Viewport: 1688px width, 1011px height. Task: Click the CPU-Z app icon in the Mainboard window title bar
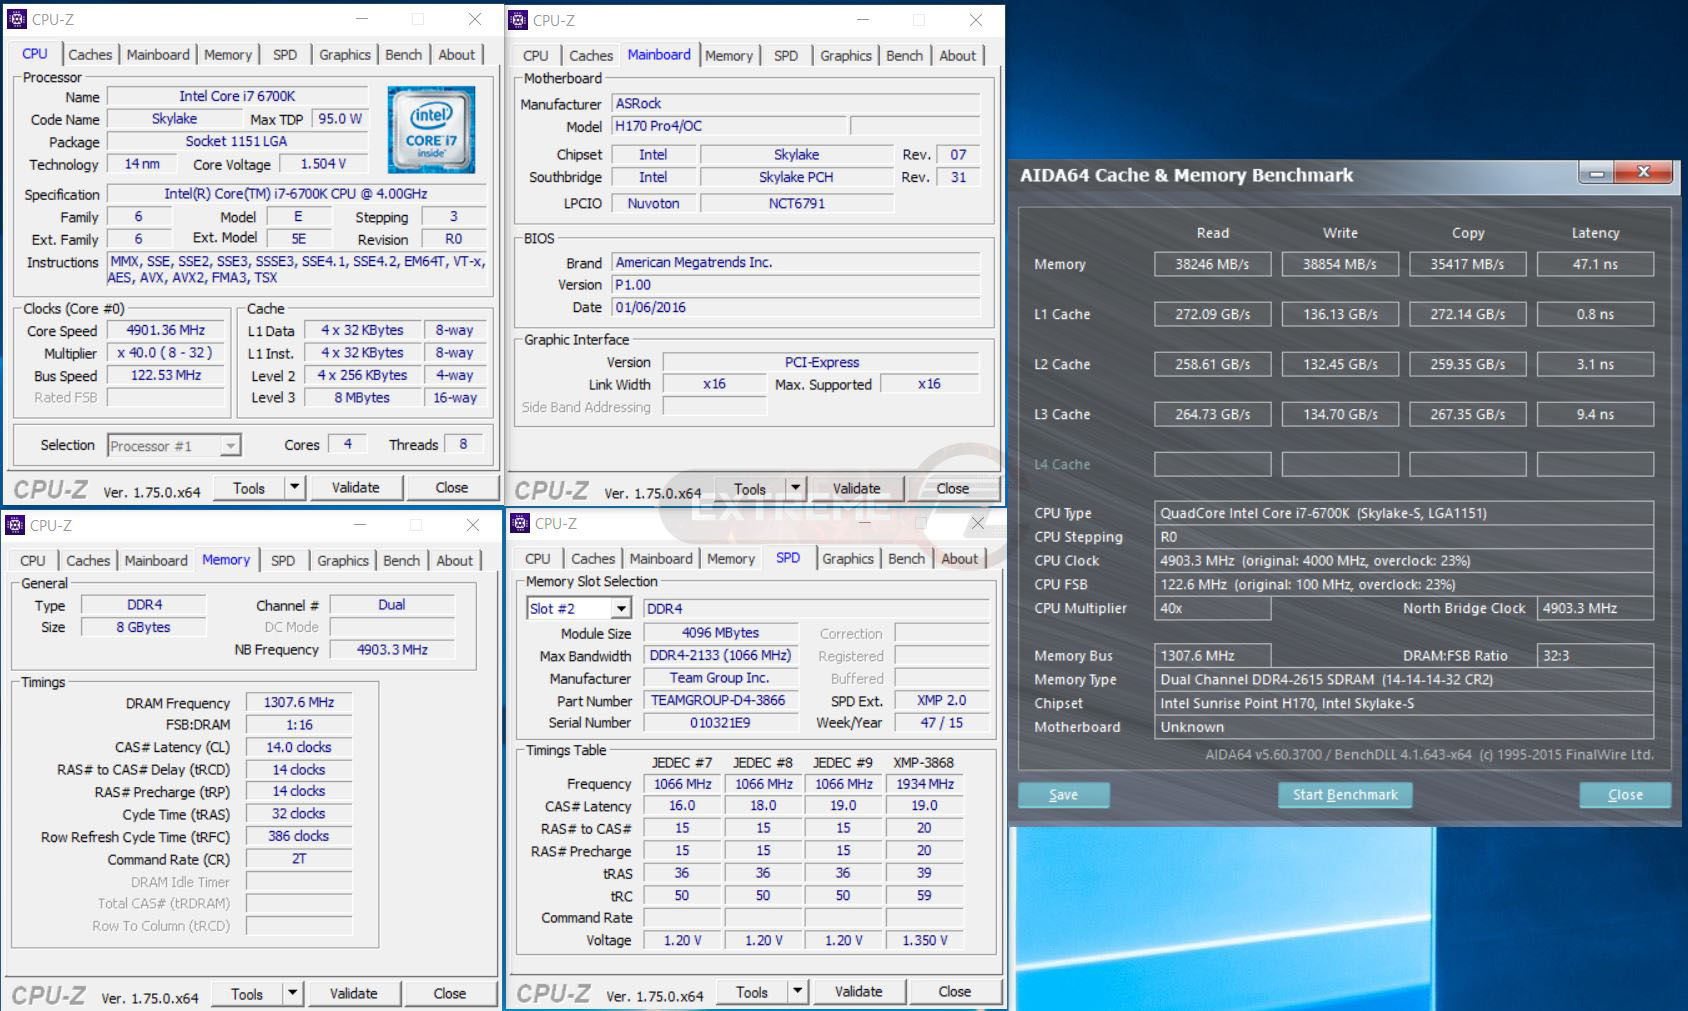pos(519,20)
